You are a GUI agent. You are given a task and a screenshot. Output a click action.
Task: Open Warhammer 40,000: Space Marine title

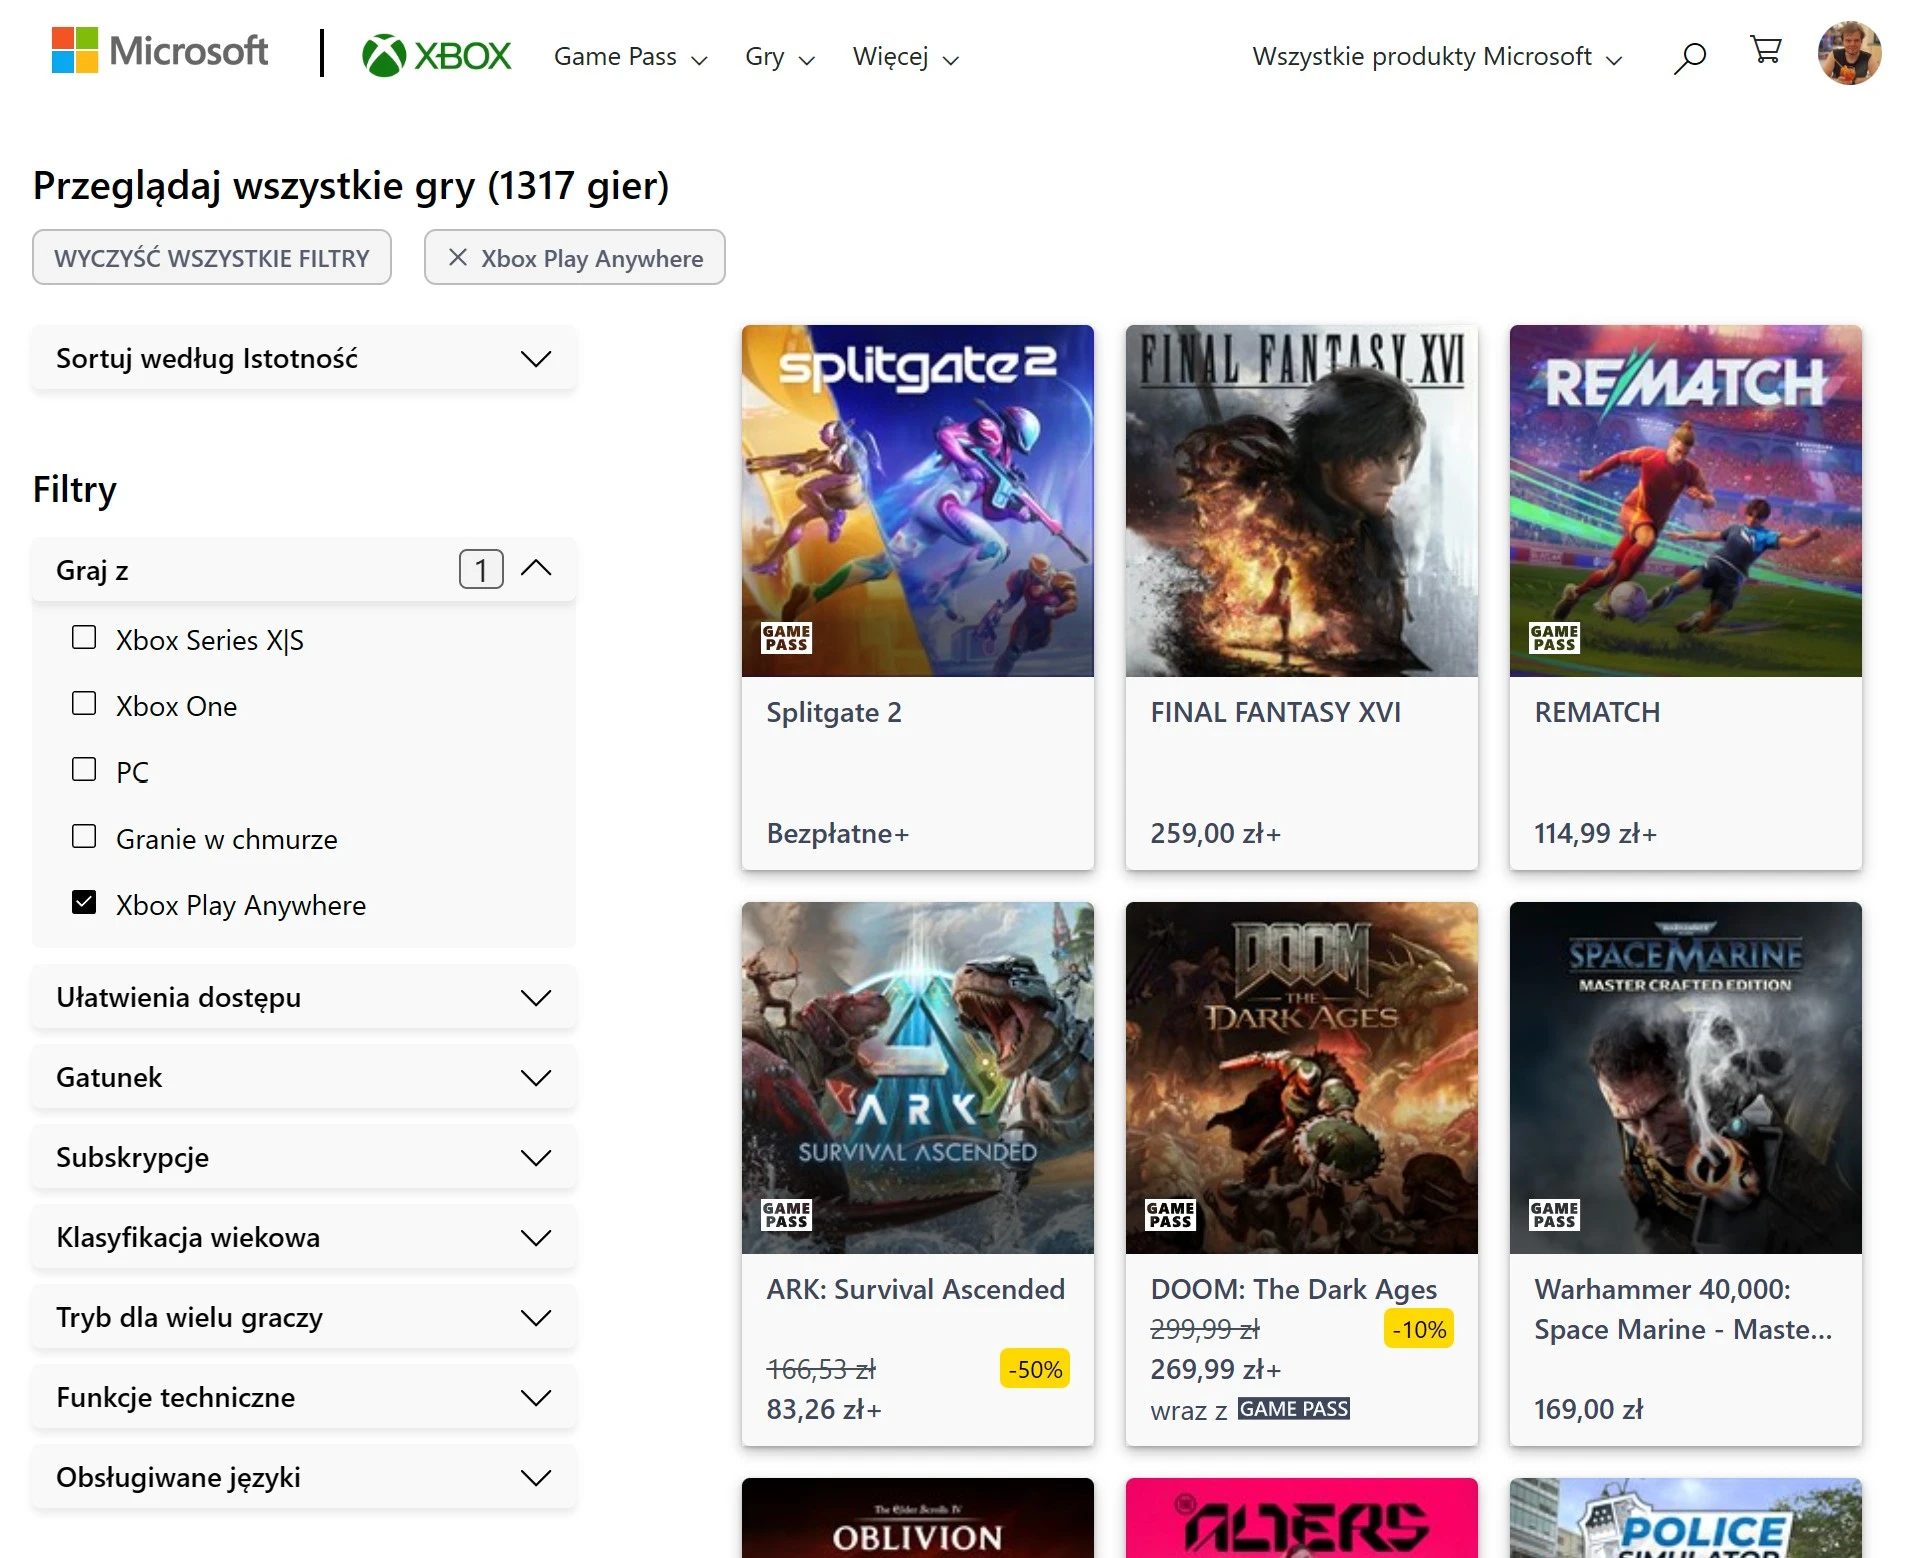[1683, 1309]
